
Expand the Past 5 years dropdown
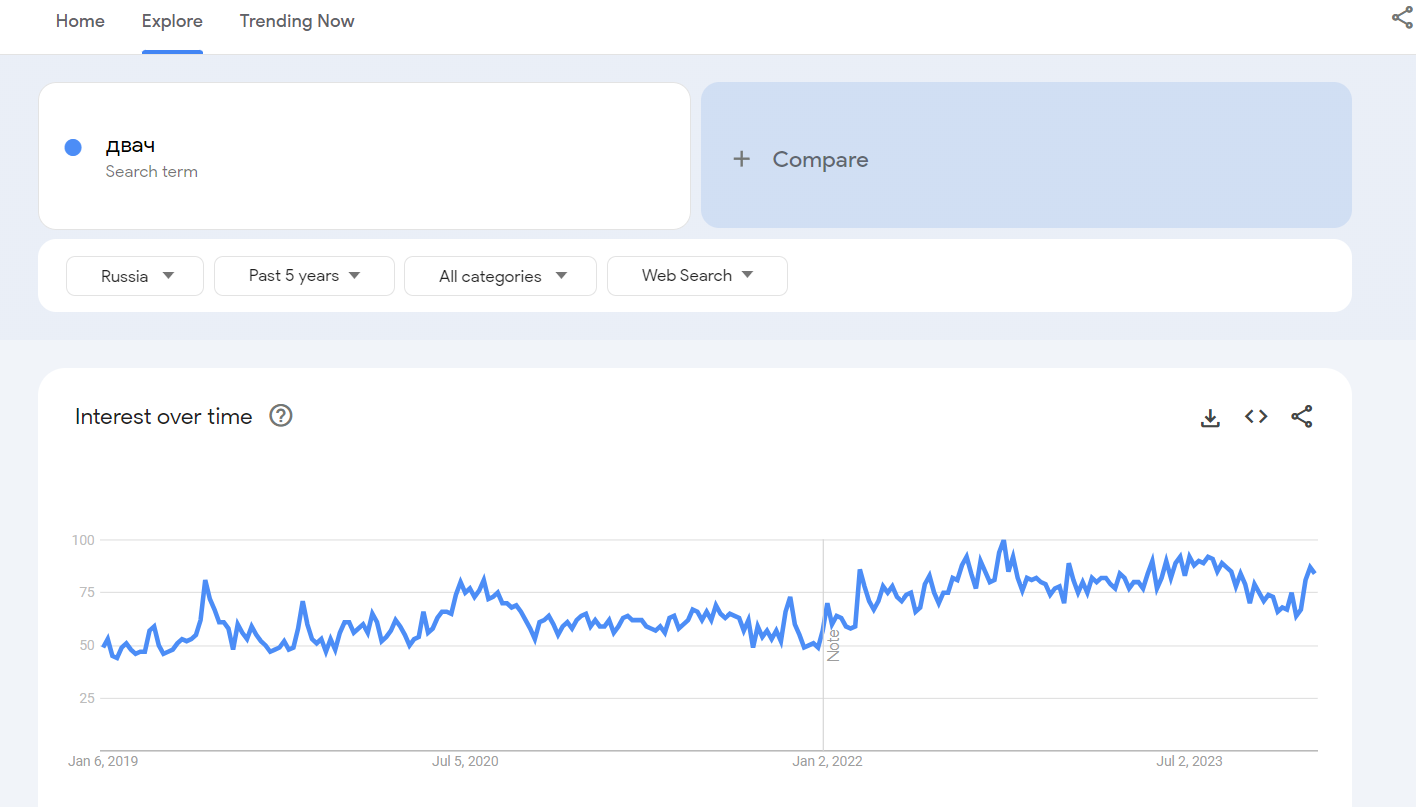(304, 276)
